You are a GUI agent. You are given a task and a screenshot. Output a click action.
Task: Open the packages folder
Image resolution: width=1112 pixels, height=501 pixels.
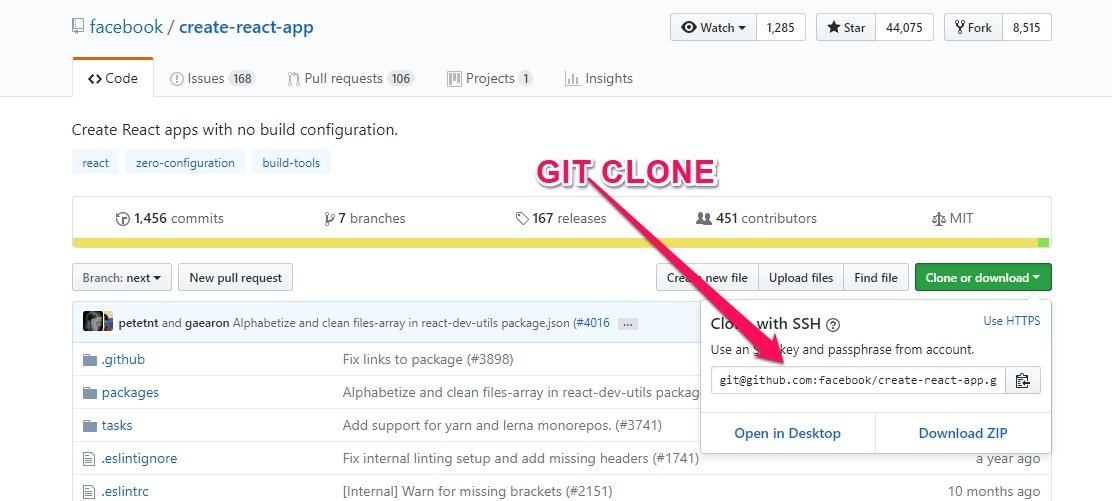click(130, 392)
